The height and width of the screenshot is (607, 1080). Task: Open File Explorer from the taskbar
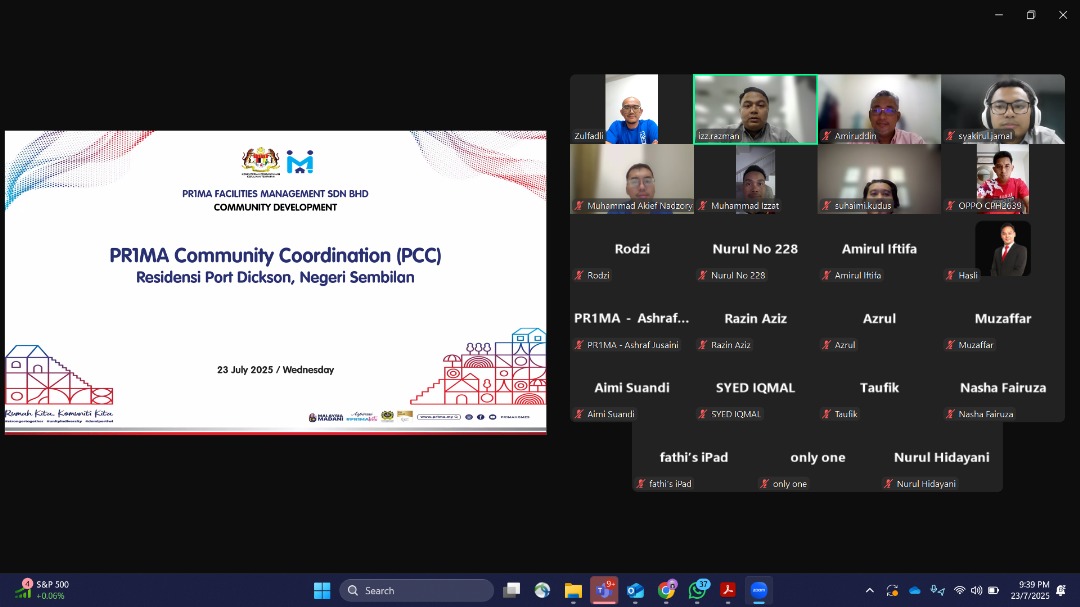(x=573, y=590)
